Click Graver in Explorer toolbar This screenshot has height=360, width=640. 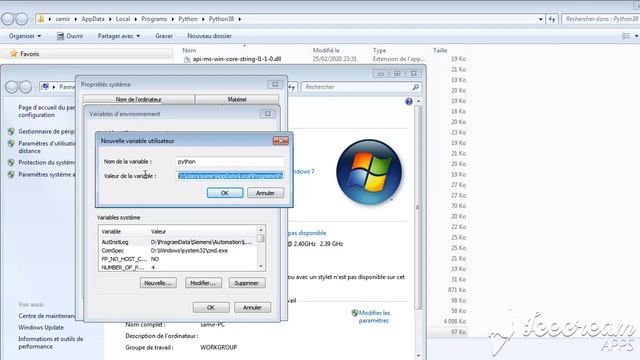[164, 36]
